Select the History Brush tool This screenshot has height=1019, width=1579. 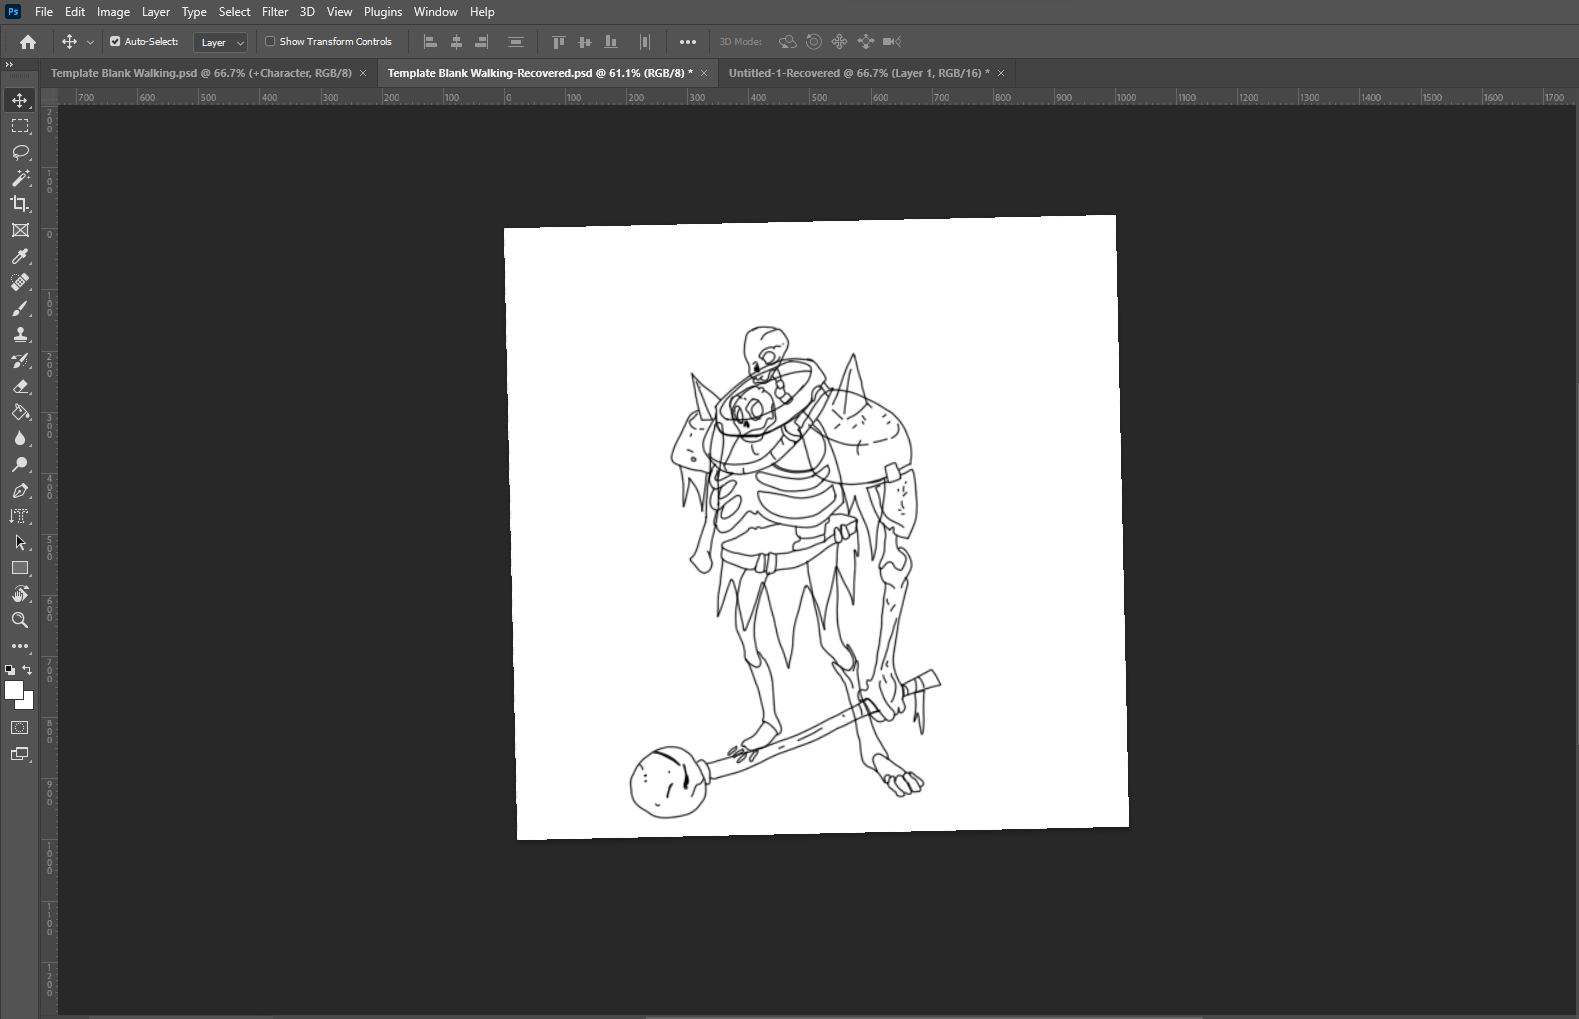(20, 360)
